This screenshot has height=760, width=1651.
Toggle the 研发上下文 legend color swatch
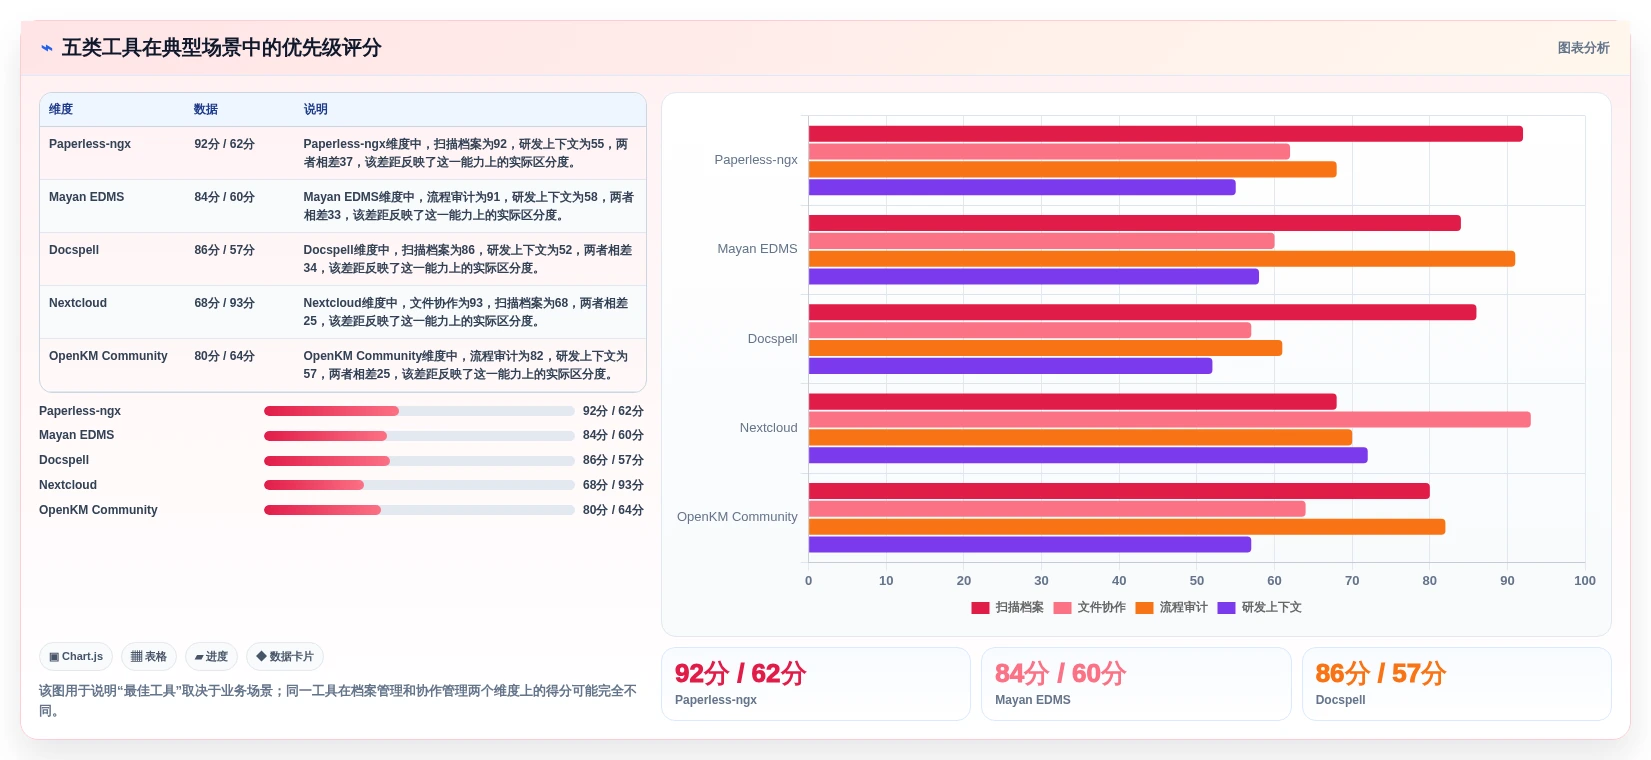click(x=1226, y=608)
